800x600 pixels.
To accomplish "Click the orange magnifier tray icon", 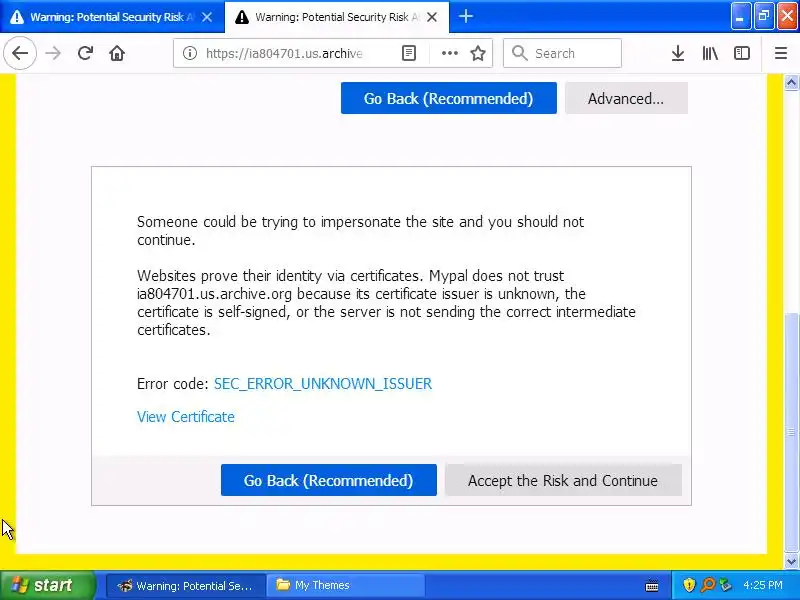I will point(708,585).
